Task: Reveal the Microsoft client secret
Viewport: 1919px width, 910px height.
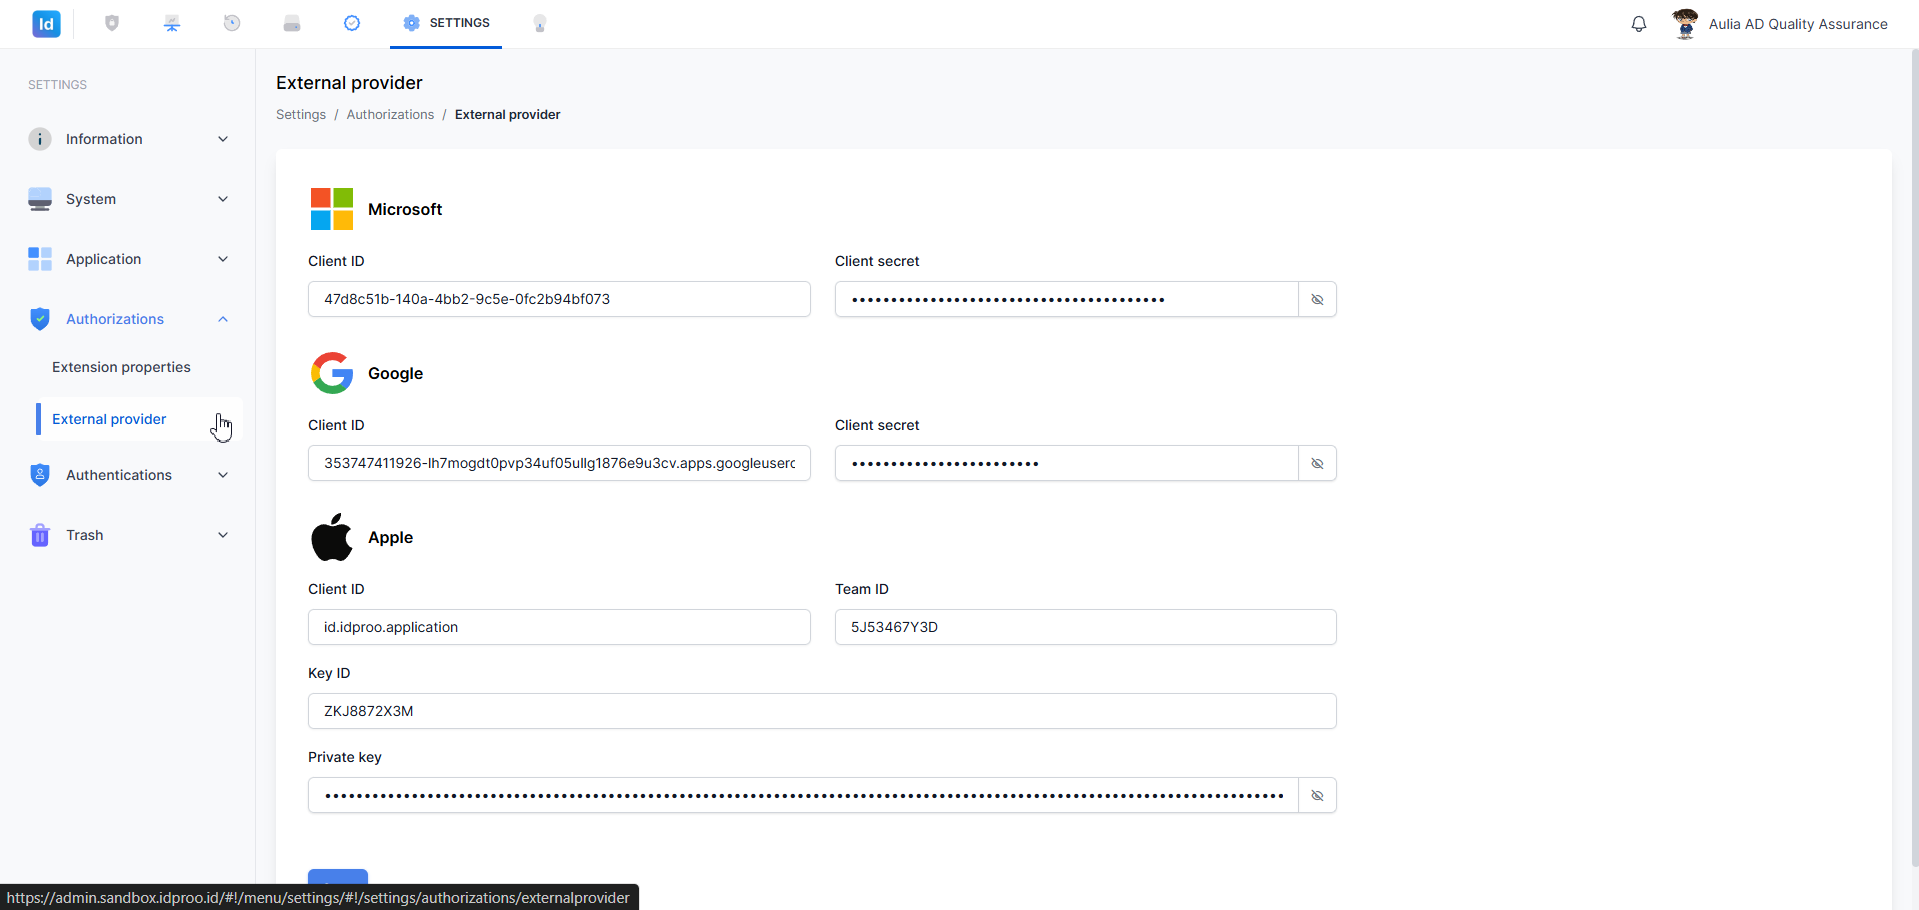Action: click(1317, 299)
